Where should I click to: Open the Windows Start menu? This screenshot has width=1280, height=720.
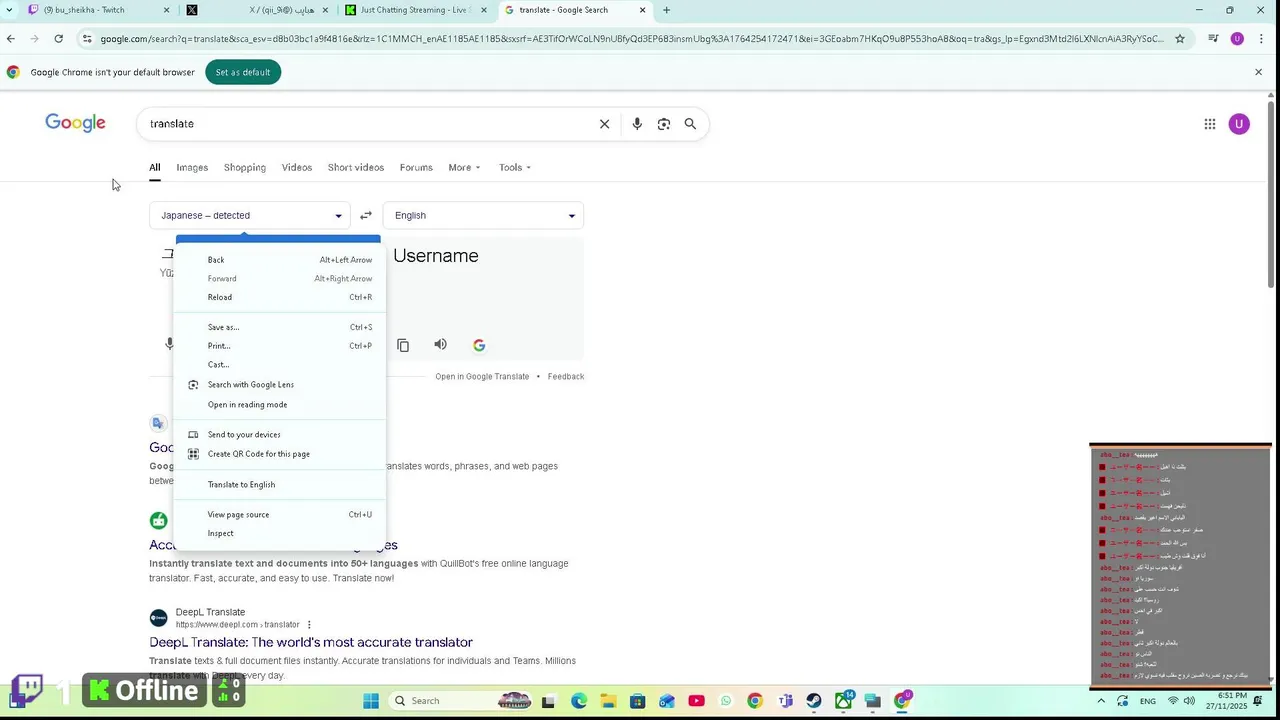371,700
